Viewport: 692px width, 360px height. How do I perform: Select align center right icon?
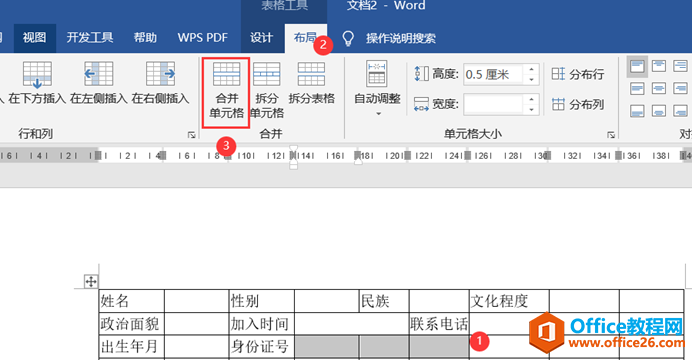click(680, 89)
